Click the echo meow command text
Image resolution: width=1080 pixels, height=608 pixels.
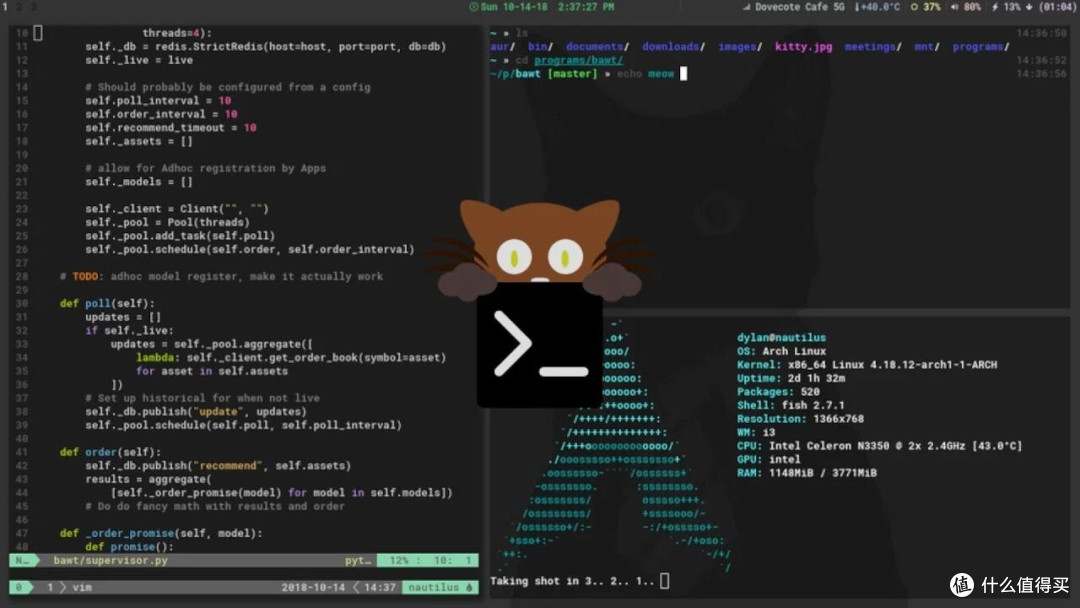pyautogui.click(x=645, y=74)
